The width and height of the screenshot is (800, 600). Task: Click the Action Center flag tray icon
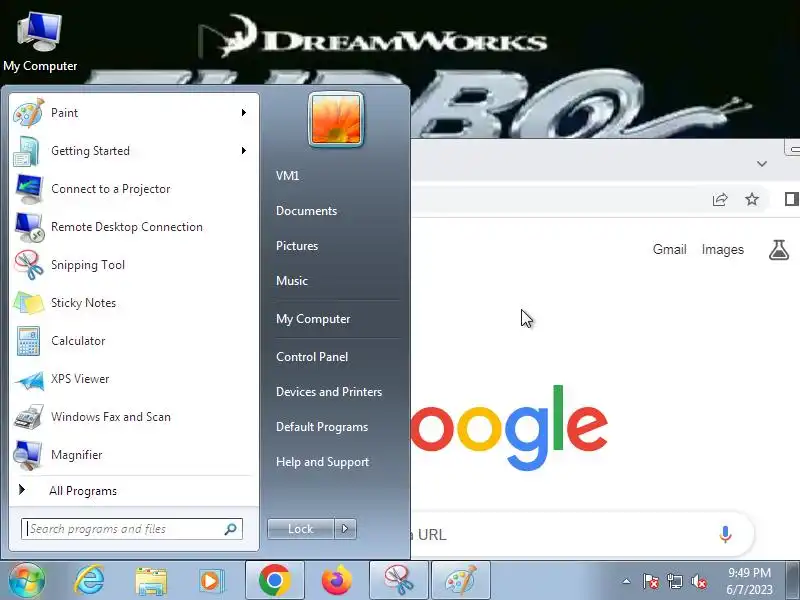click(651, 581)
